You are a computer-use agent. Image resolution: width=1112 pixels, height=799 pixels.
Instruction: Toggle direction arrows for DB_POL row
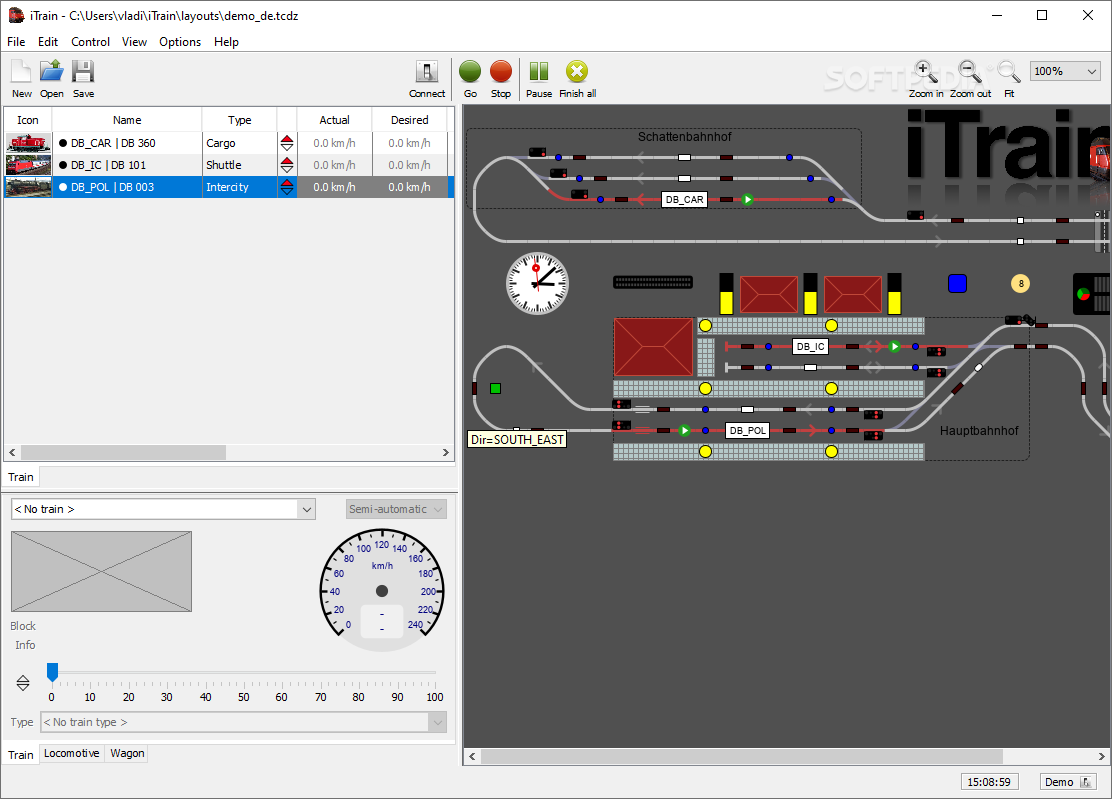pos(287,187)
